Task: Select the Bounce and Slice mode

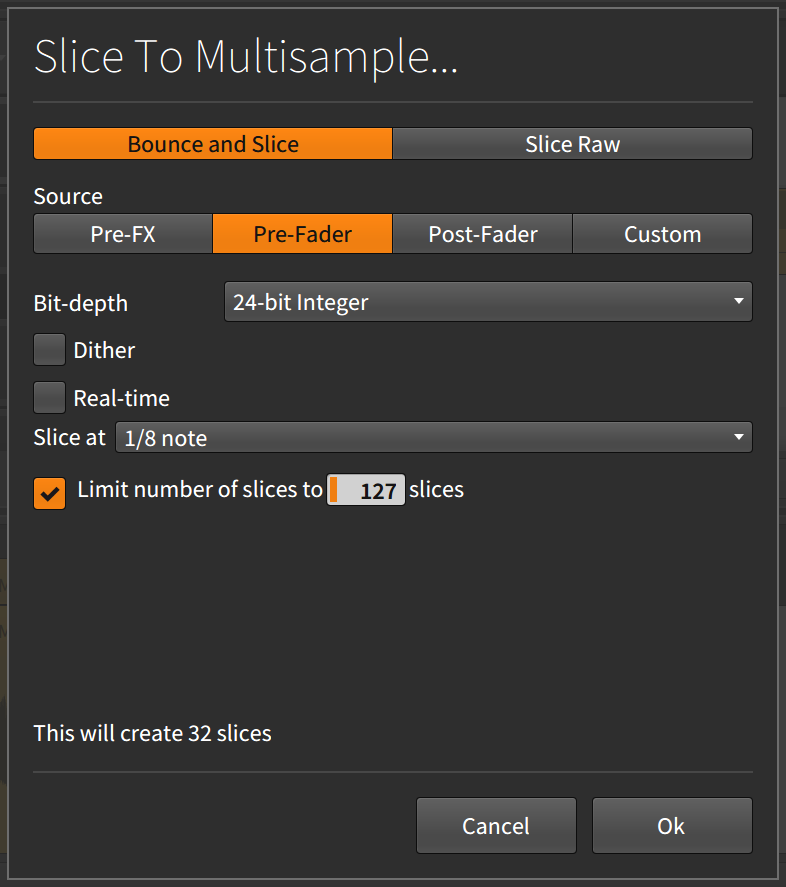Action: (x=212, y=144)
